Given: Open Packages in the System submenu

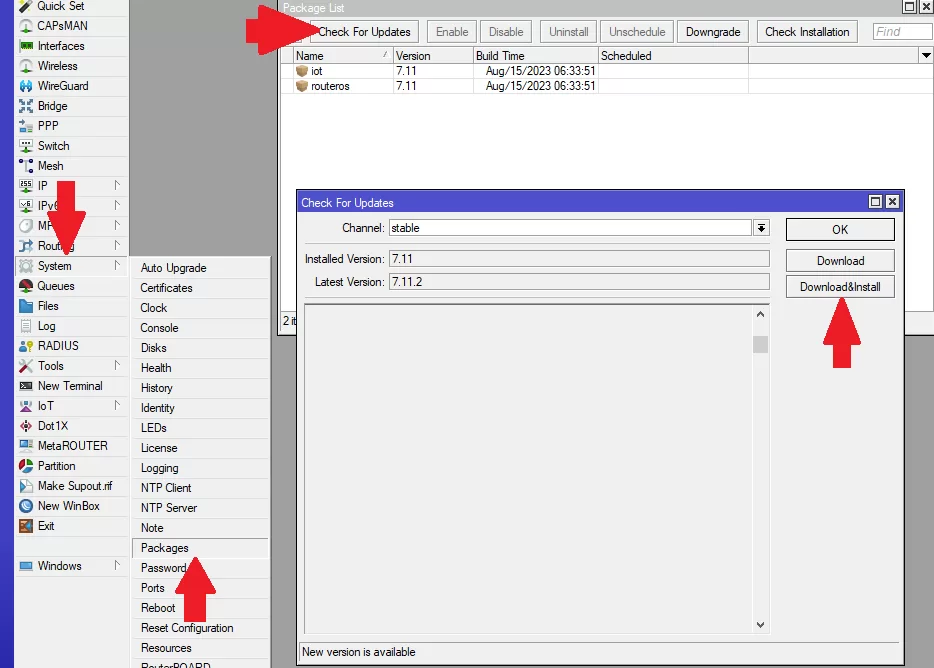Looking at the screenshot, I should pyautogui.click(x=200, y=548).
